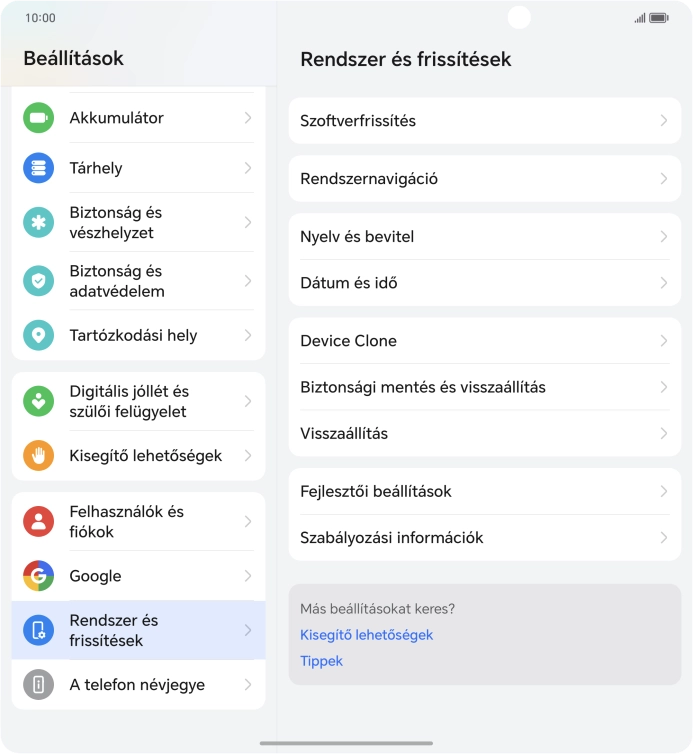
Task: Expand Szoftverfrissítés using its chevron arrow
Action: pyautogui.click(x=663, y=121)
